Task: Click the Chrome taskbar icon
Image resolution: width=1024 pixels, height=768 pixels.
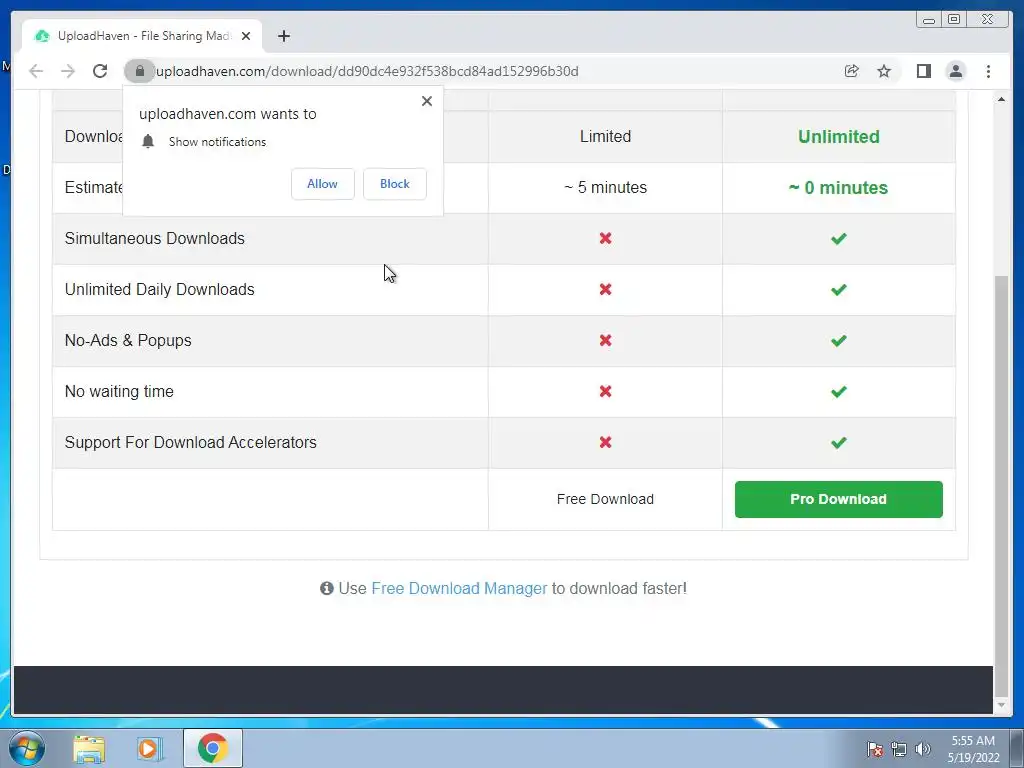Action: pyautogui.click(x=212, y=748)
